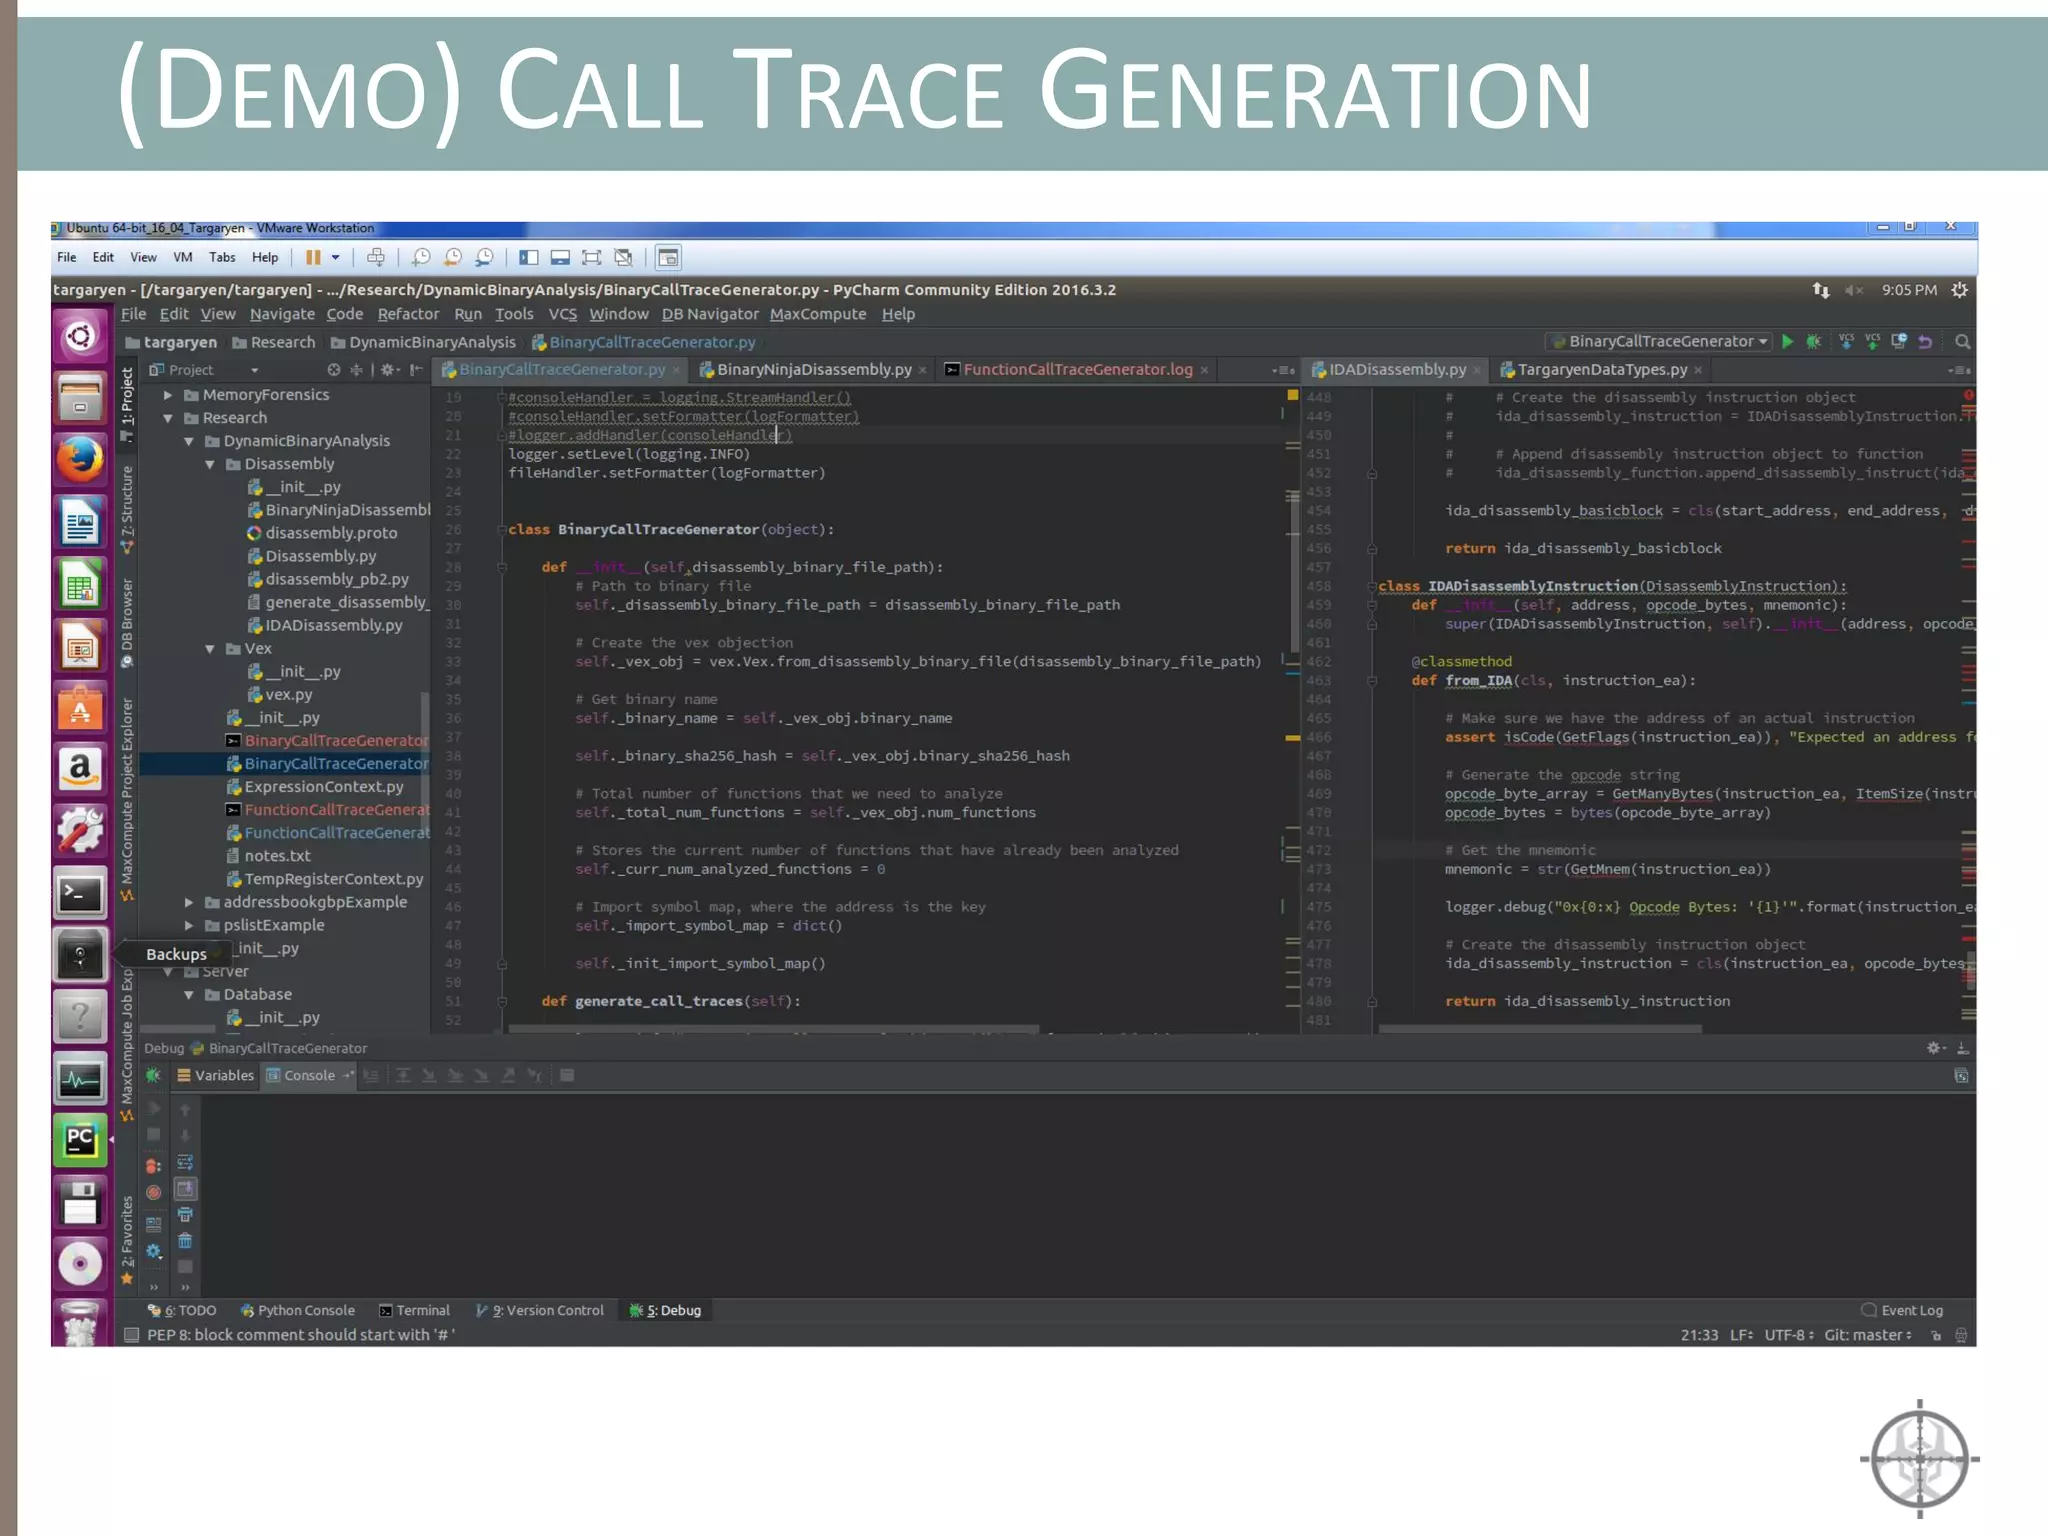Collapse the Vex folder
Screen dimensions: 2048x1536
coord(210,649)
